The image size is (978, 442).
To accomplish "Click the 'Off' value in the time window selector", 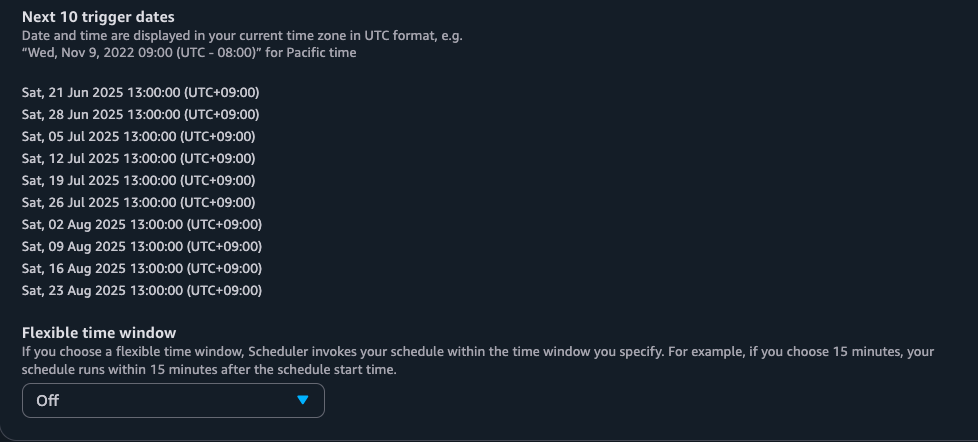I will click(47, 401).
